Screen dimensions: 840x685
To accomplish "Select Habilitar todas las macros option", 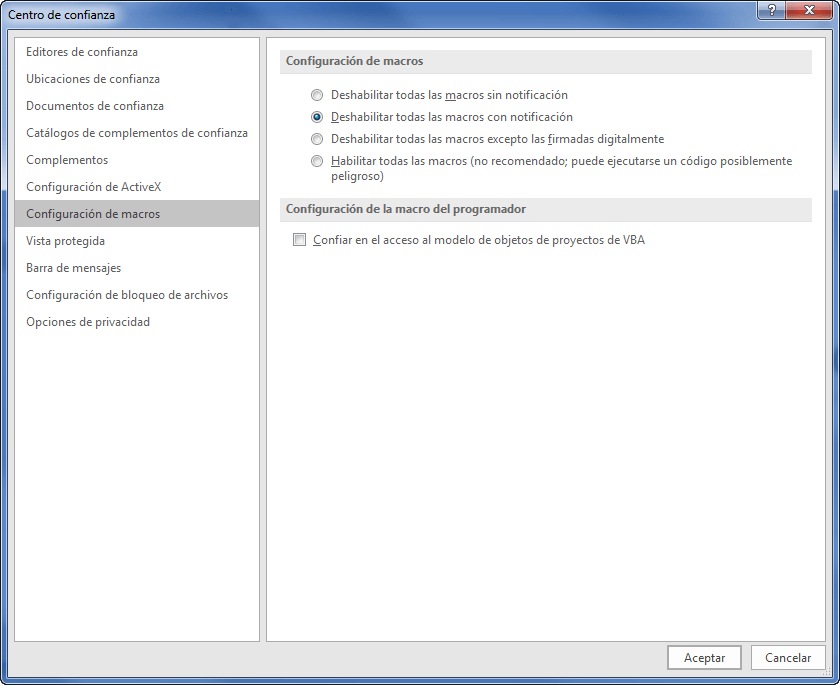I will pyautogui.click(x=317, y=162).
